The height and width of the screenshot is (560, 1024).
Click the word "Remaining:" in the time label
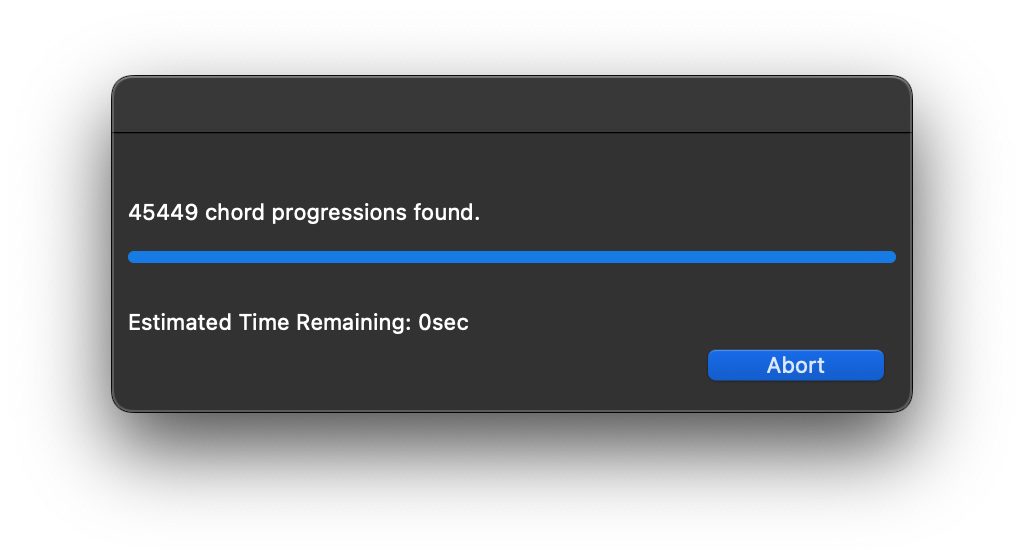pyautogui.click(x=356, y=322)
